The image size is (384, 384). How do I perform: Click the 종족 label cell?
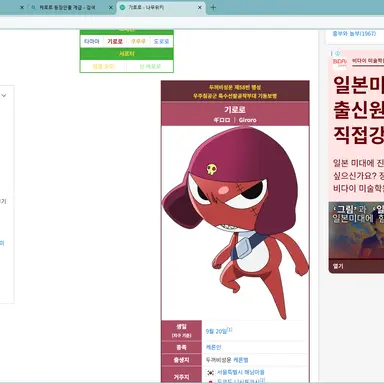[182, 347]
